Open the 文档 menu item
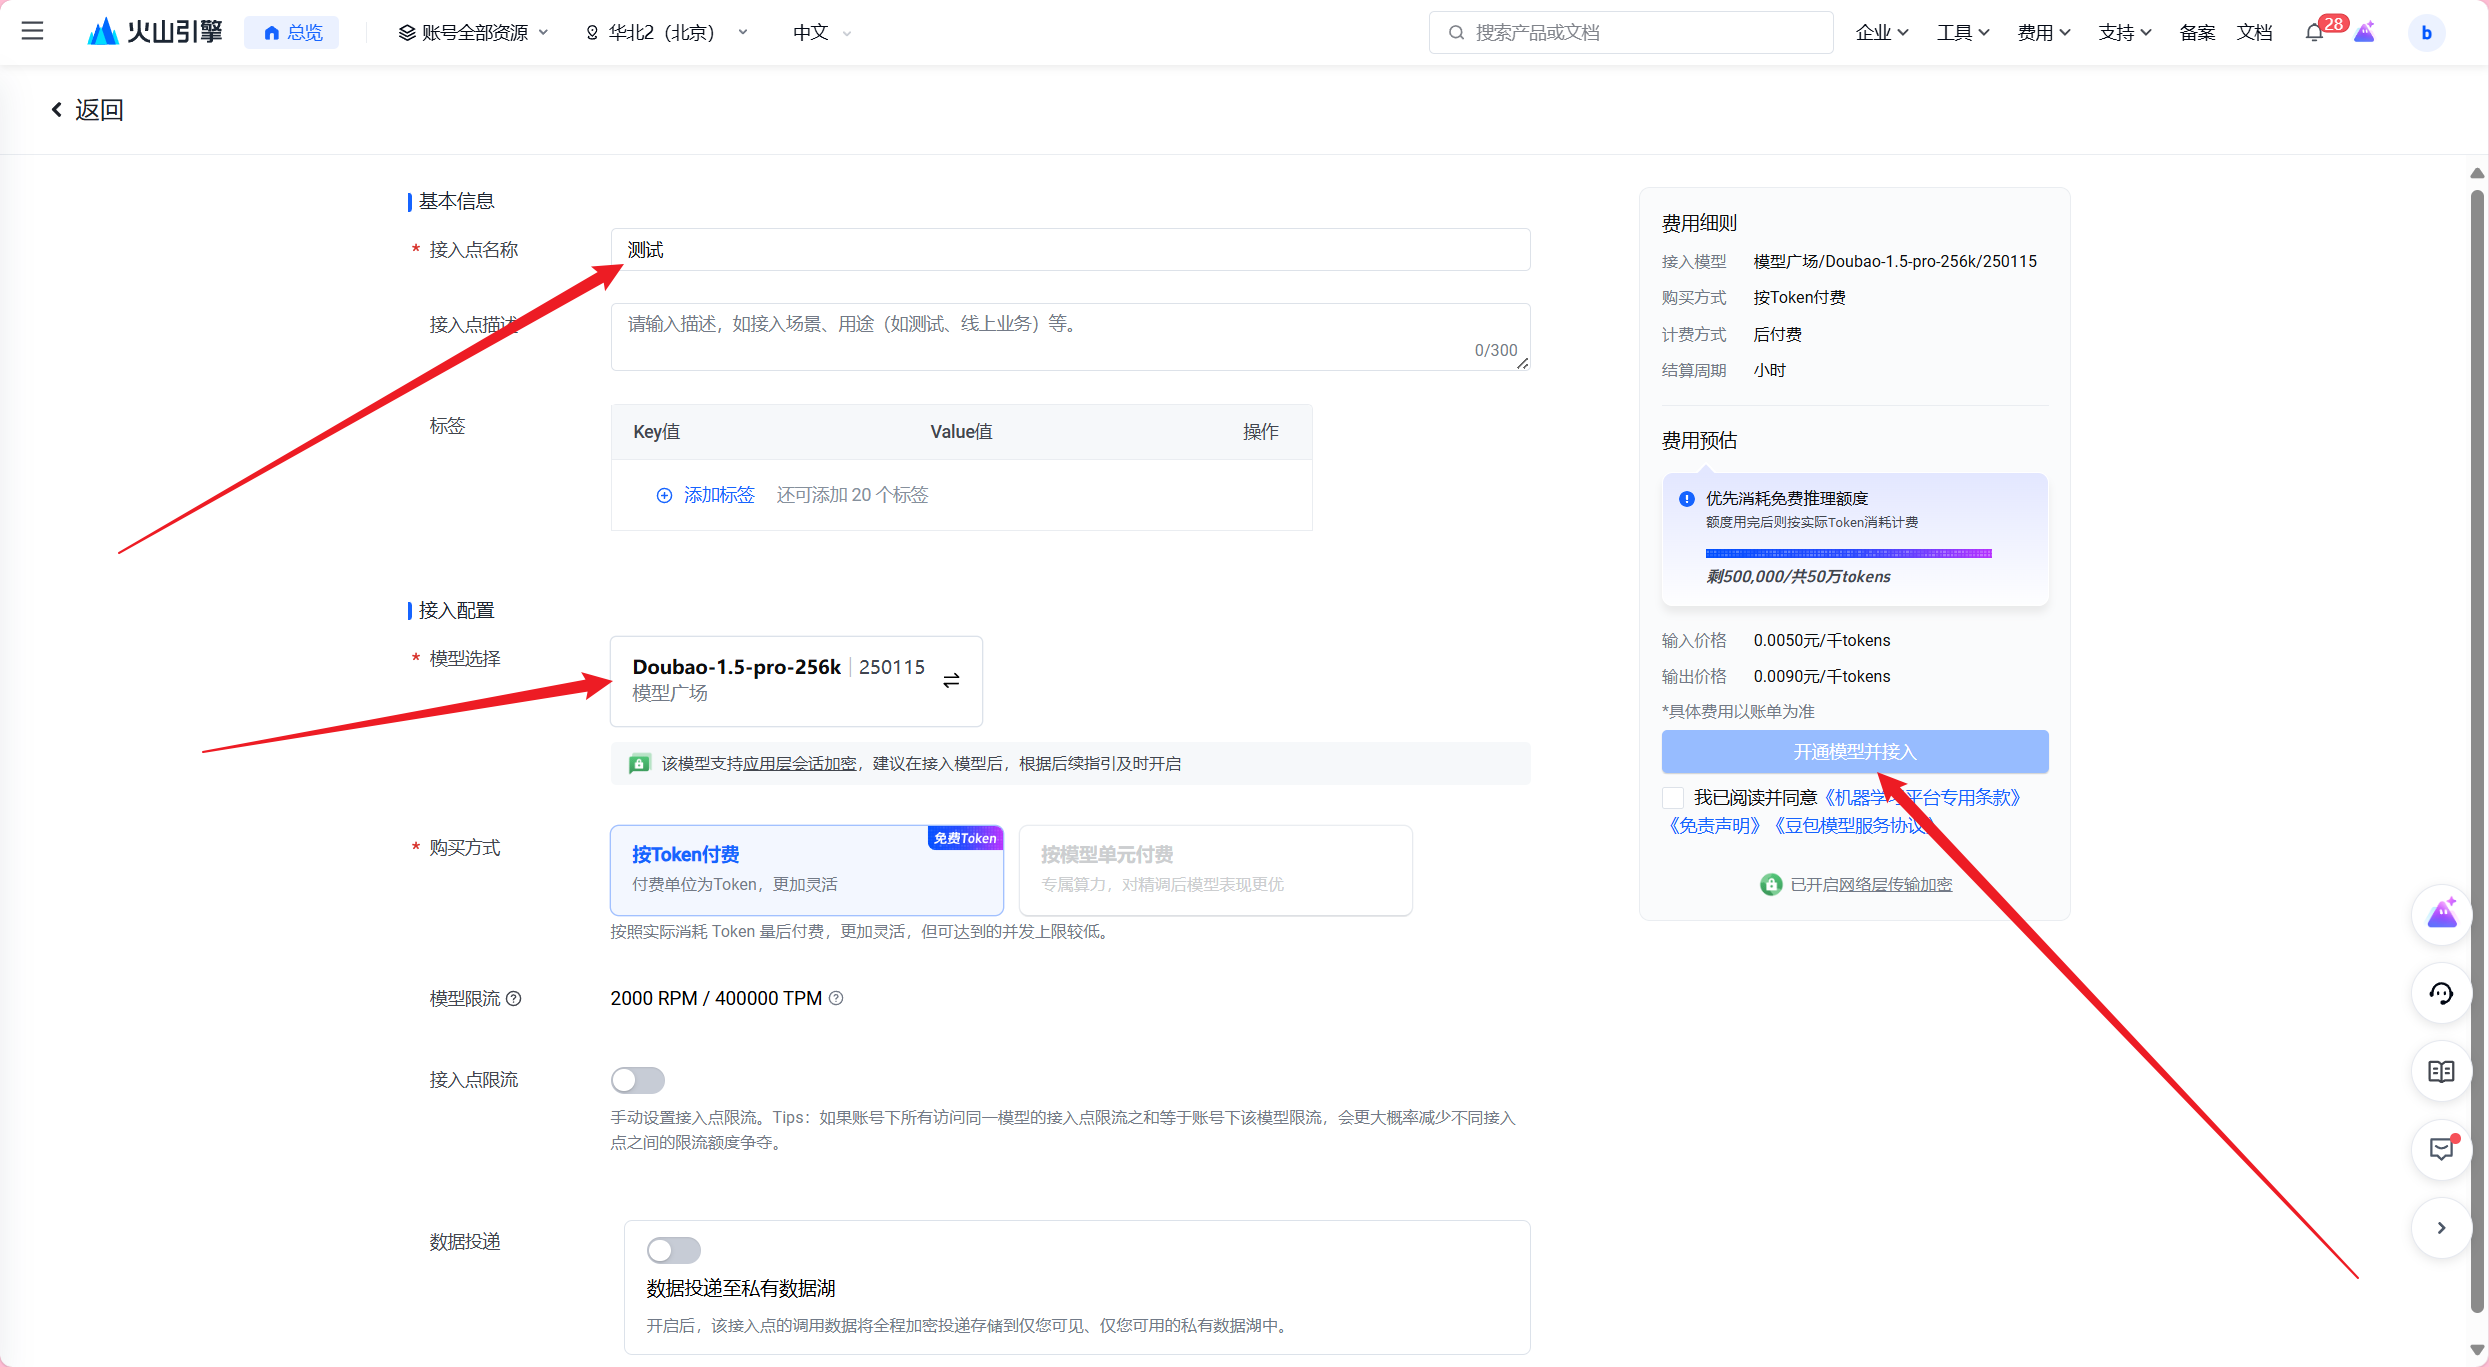 (2255, 33)
